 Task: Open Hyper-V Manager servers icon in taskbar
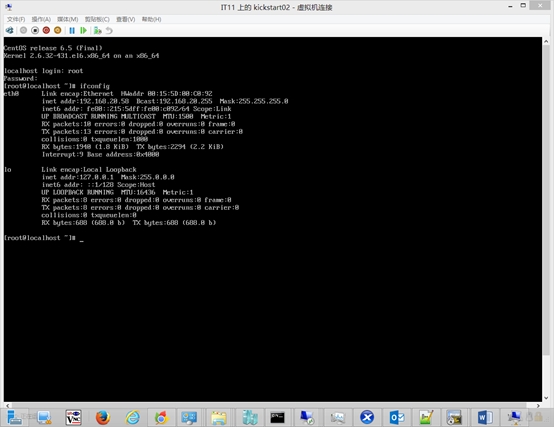[250, 418]
